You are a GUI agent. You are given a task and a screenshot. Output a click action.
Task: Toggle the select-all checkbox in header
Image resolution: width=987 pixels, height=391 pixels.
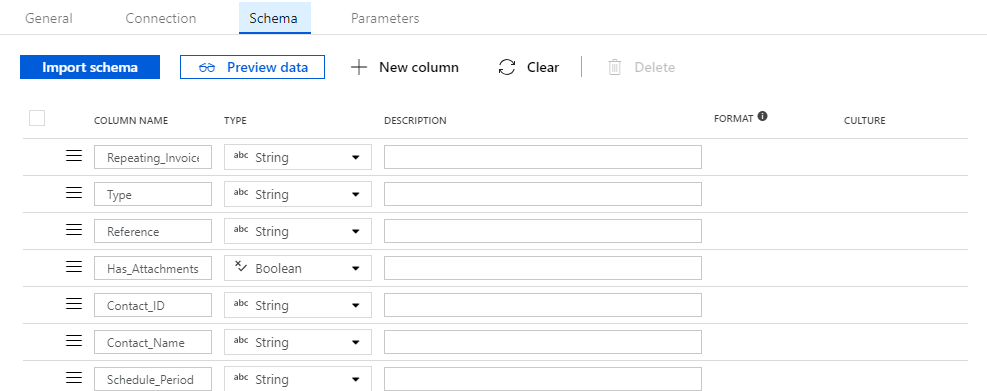click(x=37, y=118)
